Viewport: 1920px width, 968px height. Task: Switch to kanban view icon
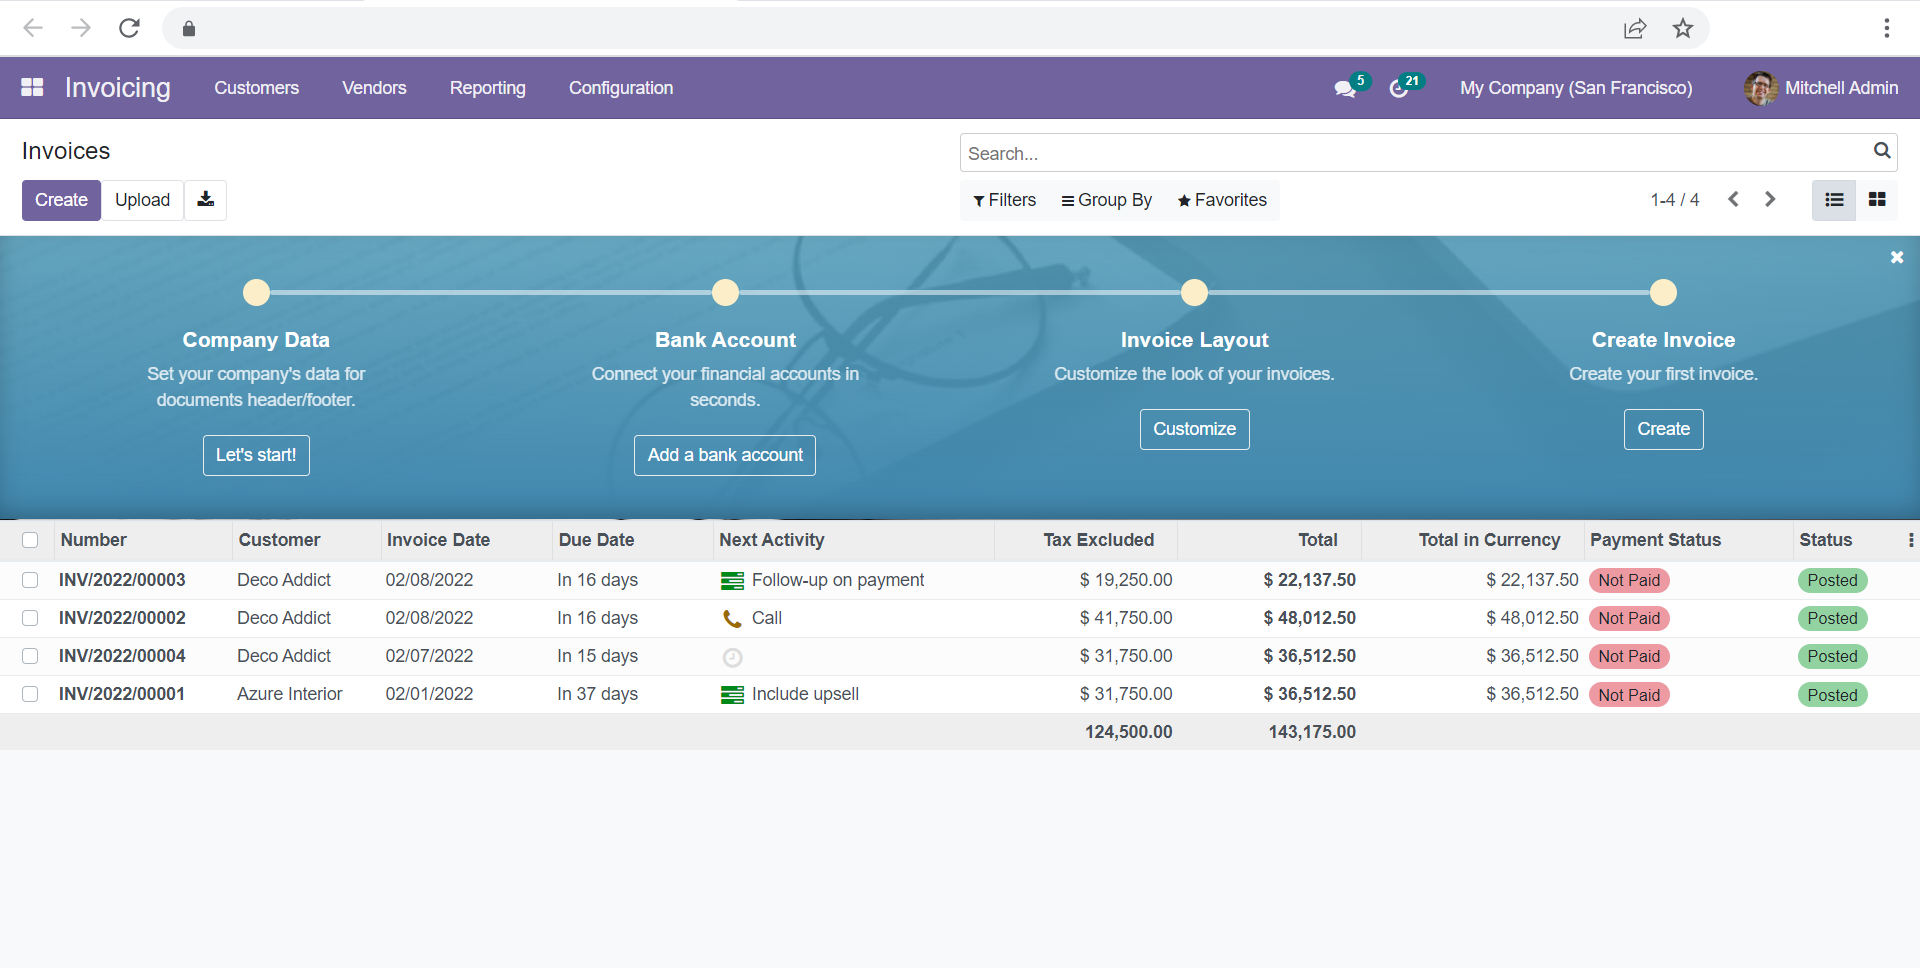click(1877, 200)
